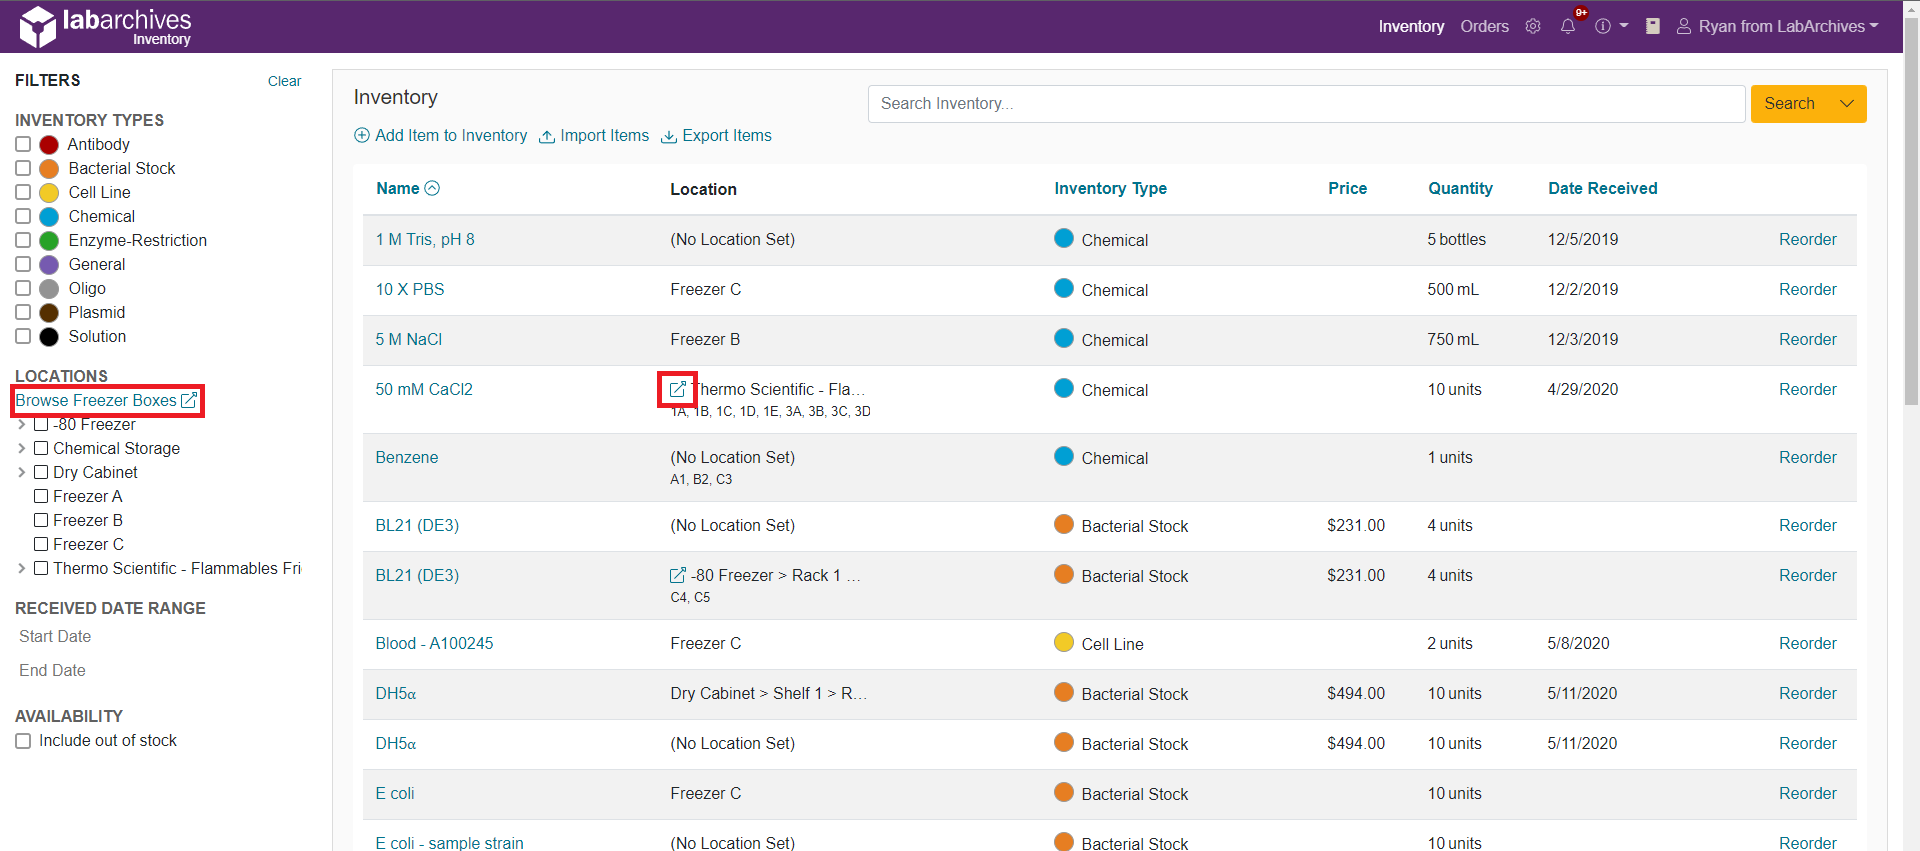Tick the Freezer B location checkbox
Image resolution: width=1920 pixels, height=851 pixels.
(x=41, y=520)
